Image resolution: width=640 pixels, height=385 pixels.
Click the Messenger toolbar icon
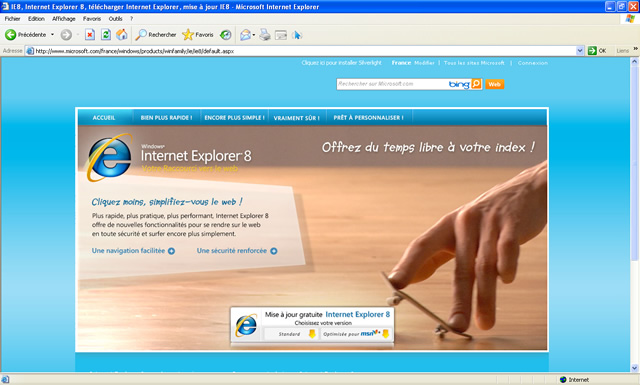297,35
